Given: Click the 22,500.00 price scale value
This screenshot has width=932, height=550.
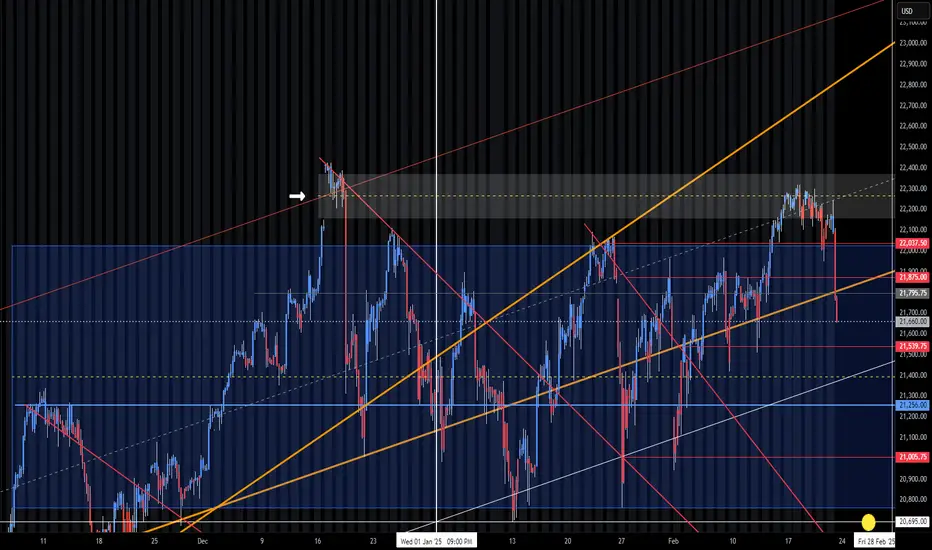Looking at the screenshot, I should click(913, 147).
